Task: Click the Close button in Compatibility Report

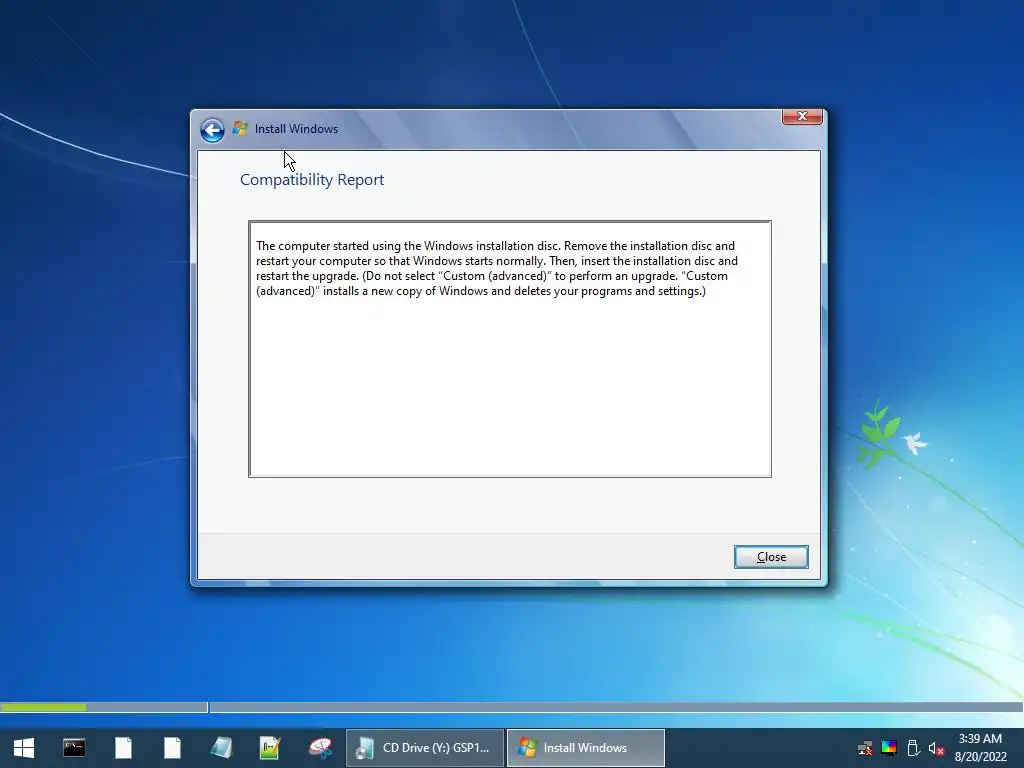Action: pos(771,557)
